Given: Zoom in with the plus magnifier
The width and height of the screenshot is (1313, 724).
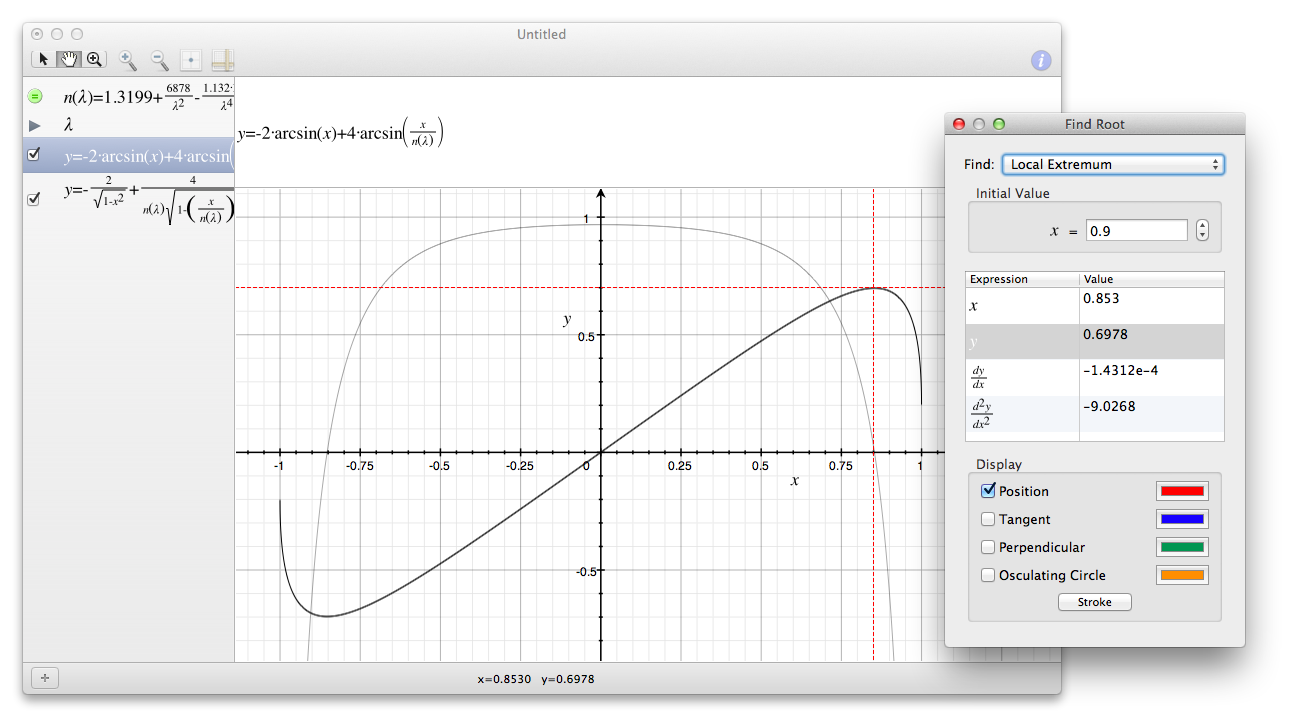Looking at the screenshot, I should coord(128,60).
